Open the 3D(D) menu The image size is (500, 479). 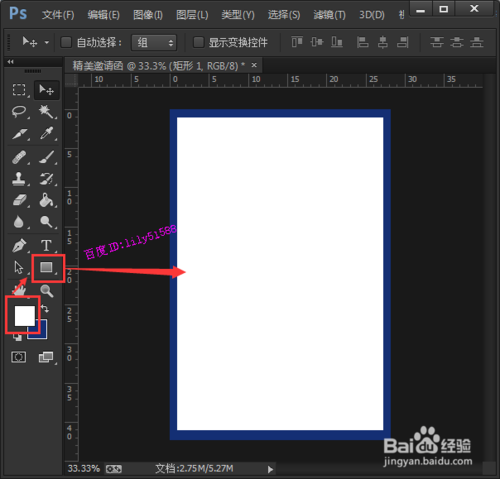point(372,15)
